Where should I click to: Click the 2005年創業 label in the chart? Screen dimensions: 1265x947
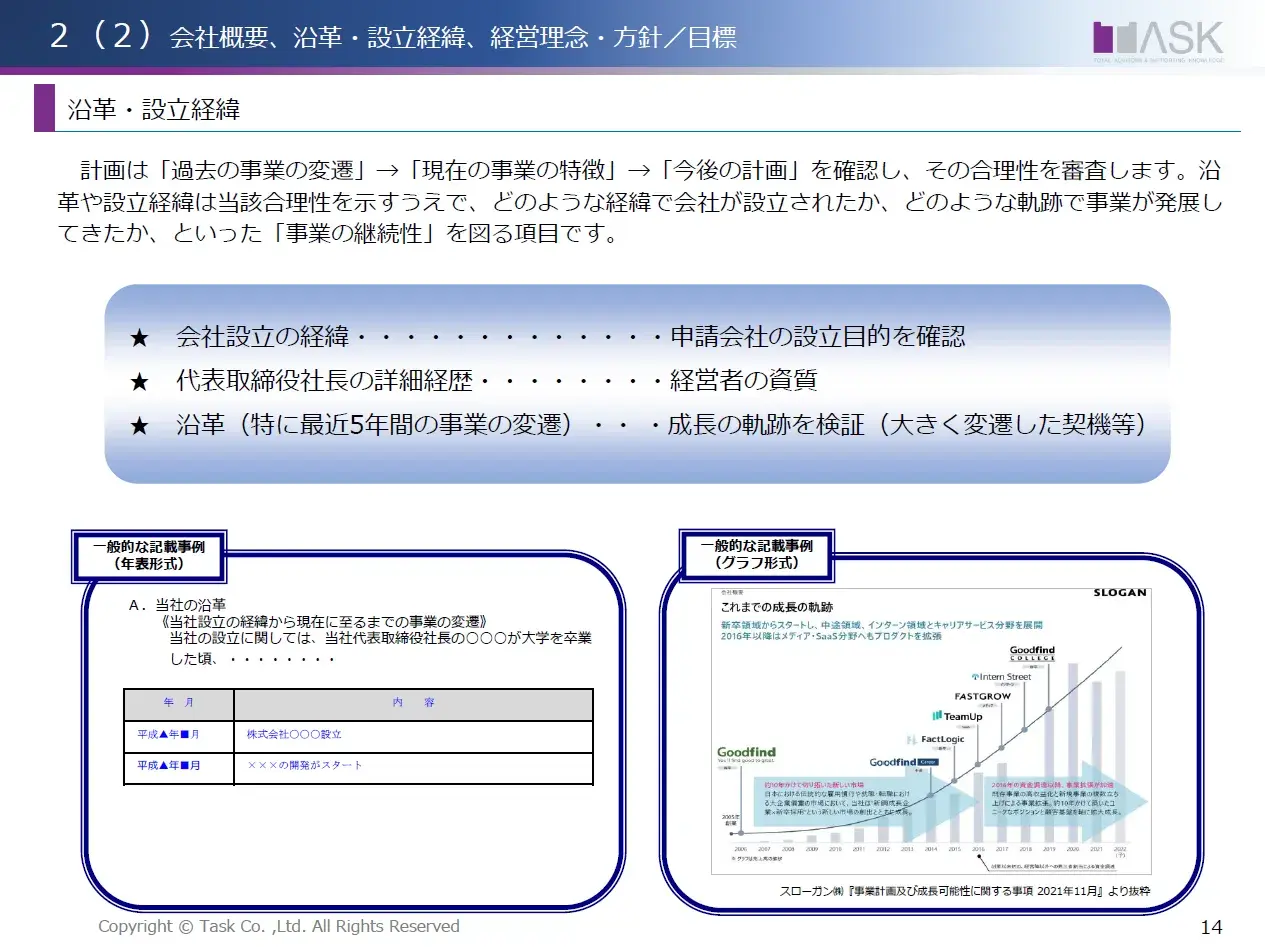(730, 821)
